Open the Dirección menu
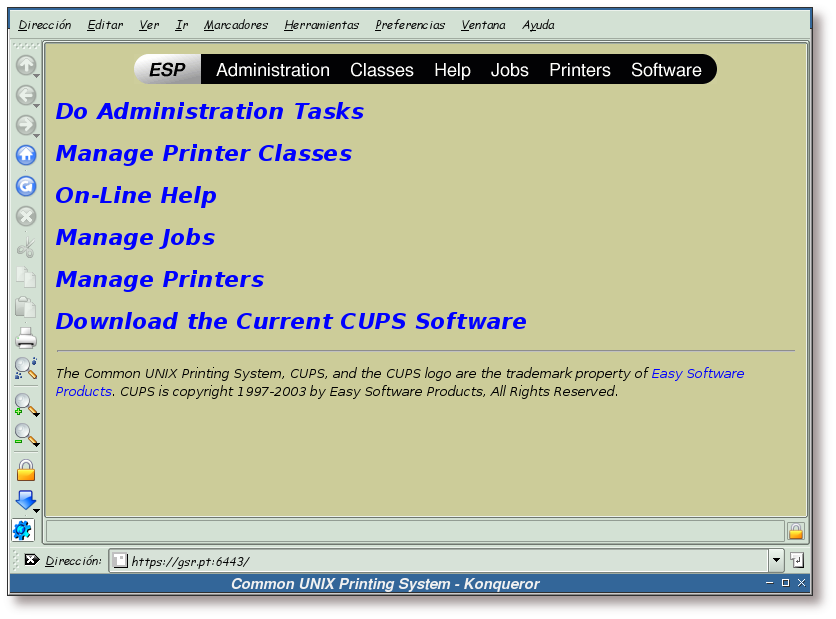The width and height of the screenshot is (836, 619). [45, 25]
